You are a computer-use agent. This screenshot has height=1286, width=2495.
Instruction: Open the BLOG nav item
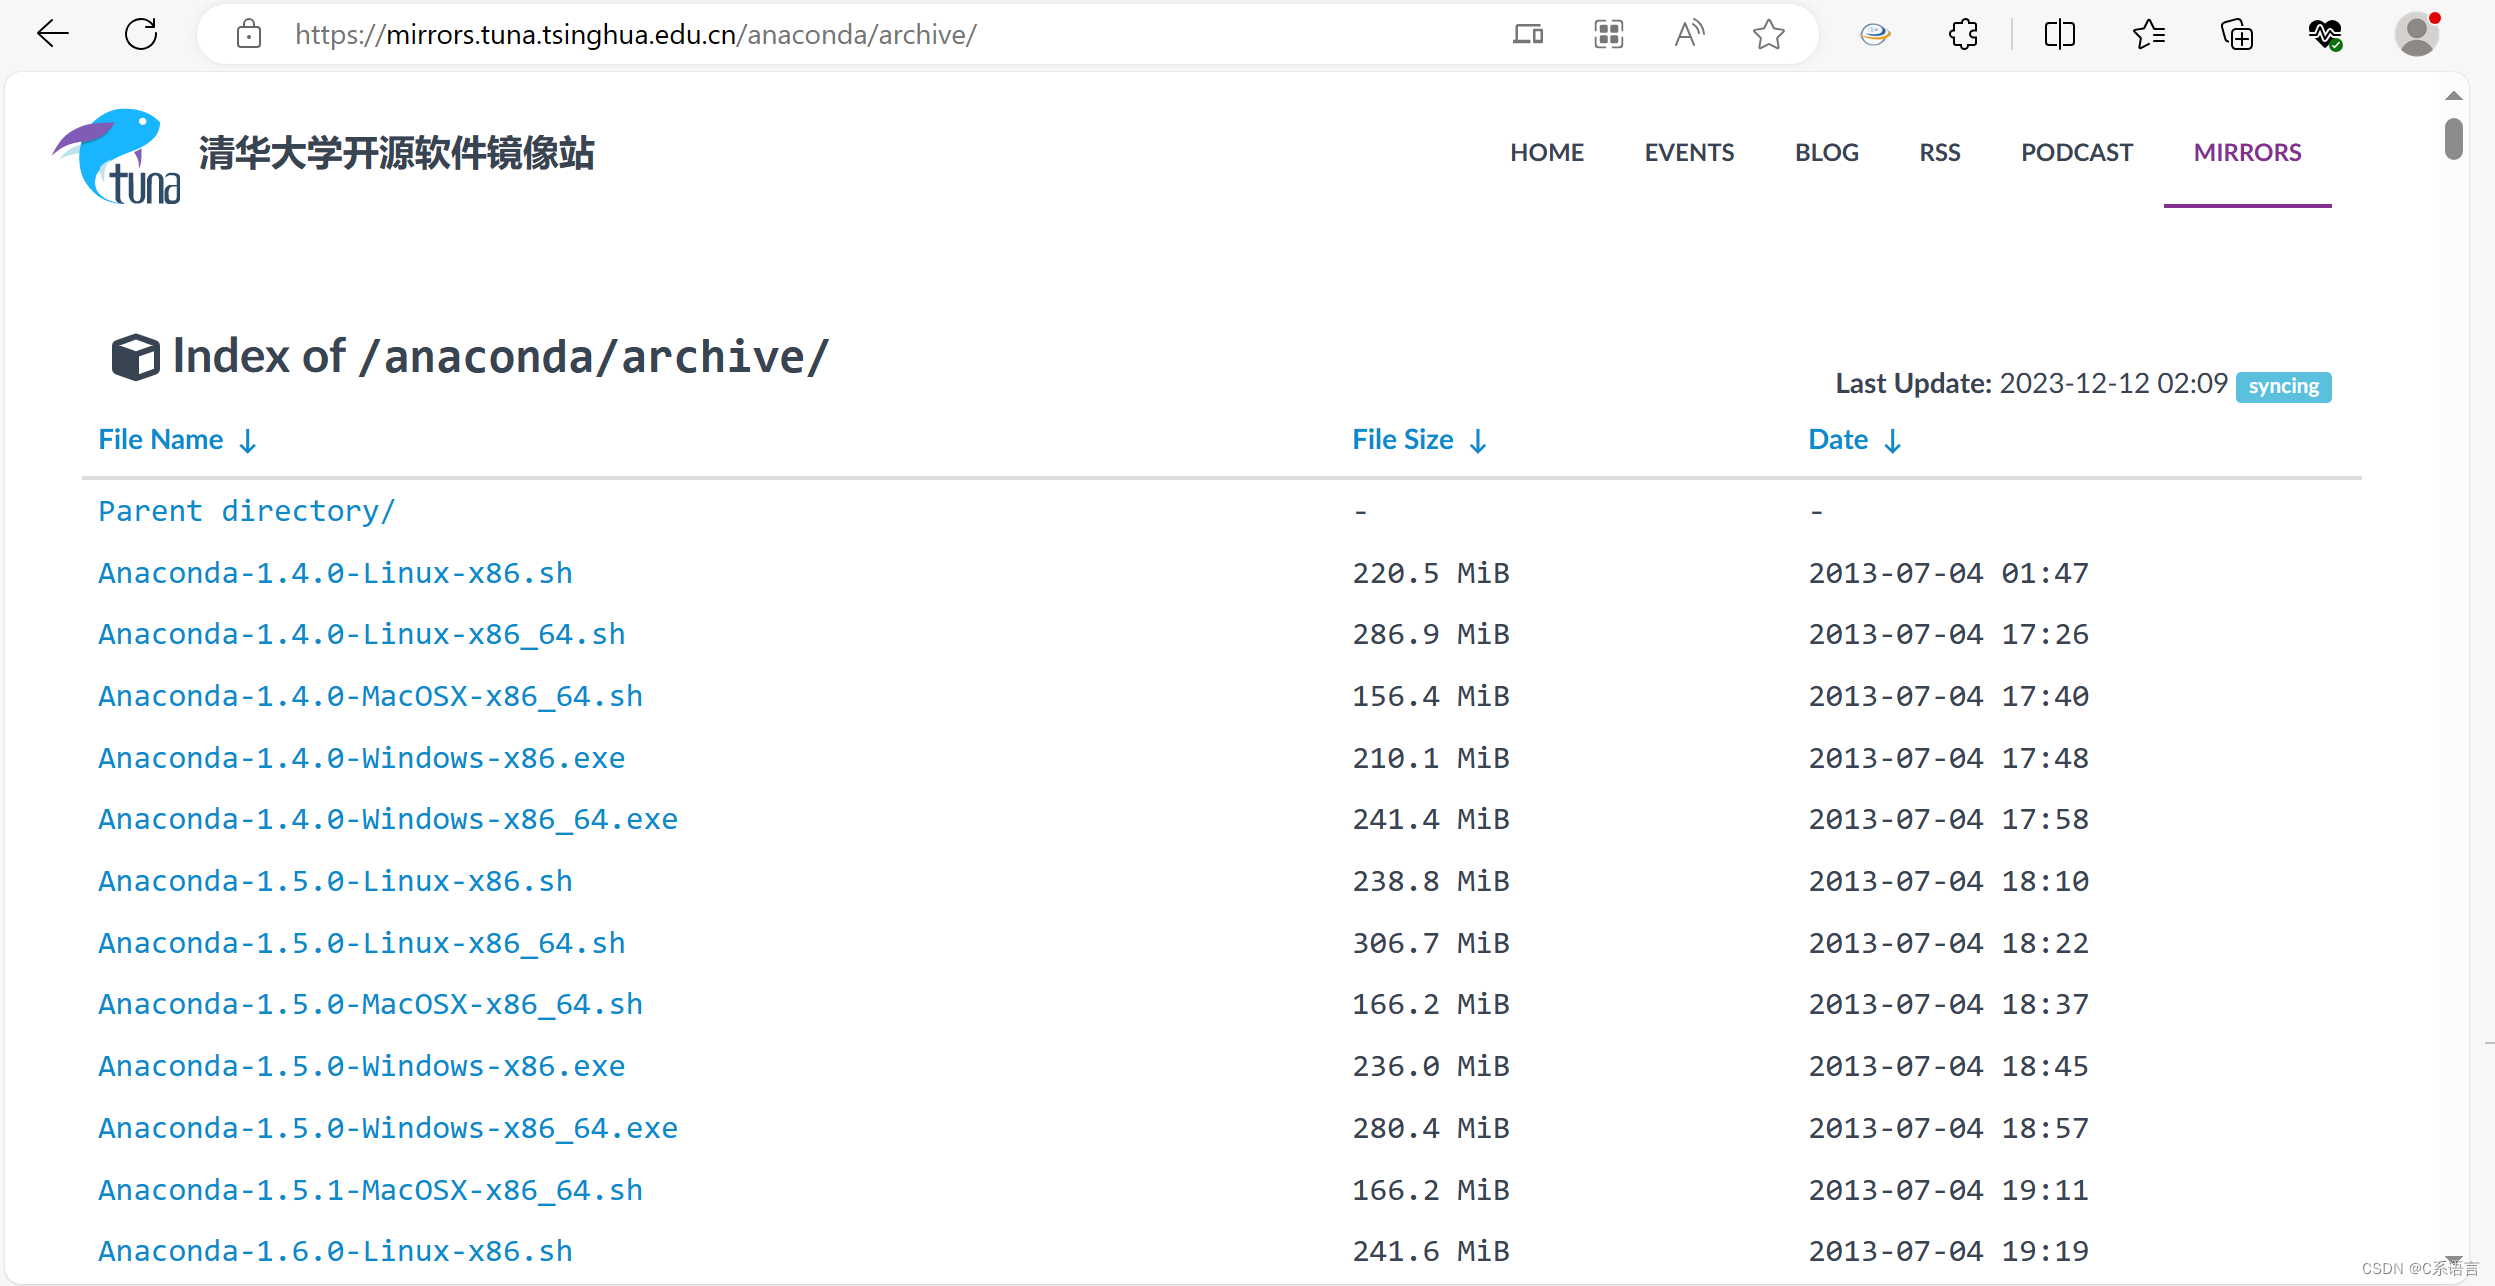(1826, 152)
